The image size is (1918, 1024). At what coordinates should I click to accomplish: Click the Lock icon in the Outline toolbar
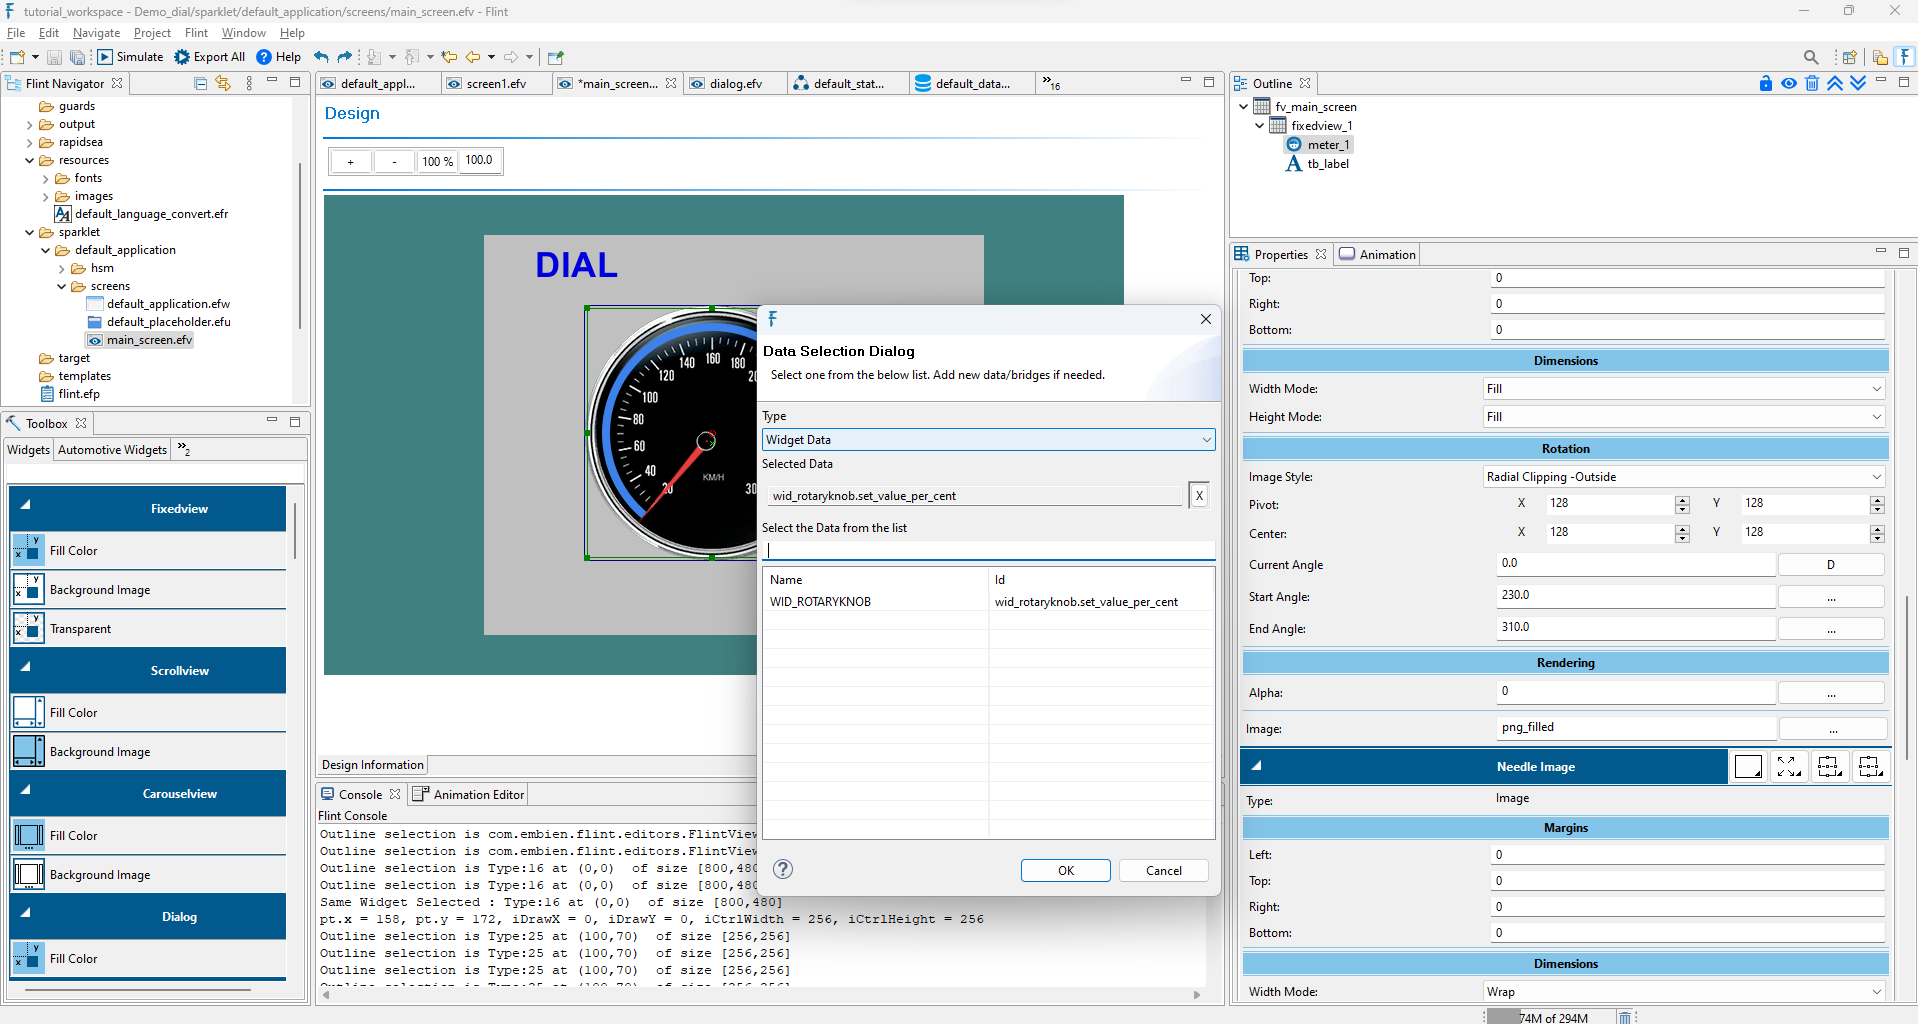[1766, 83]
